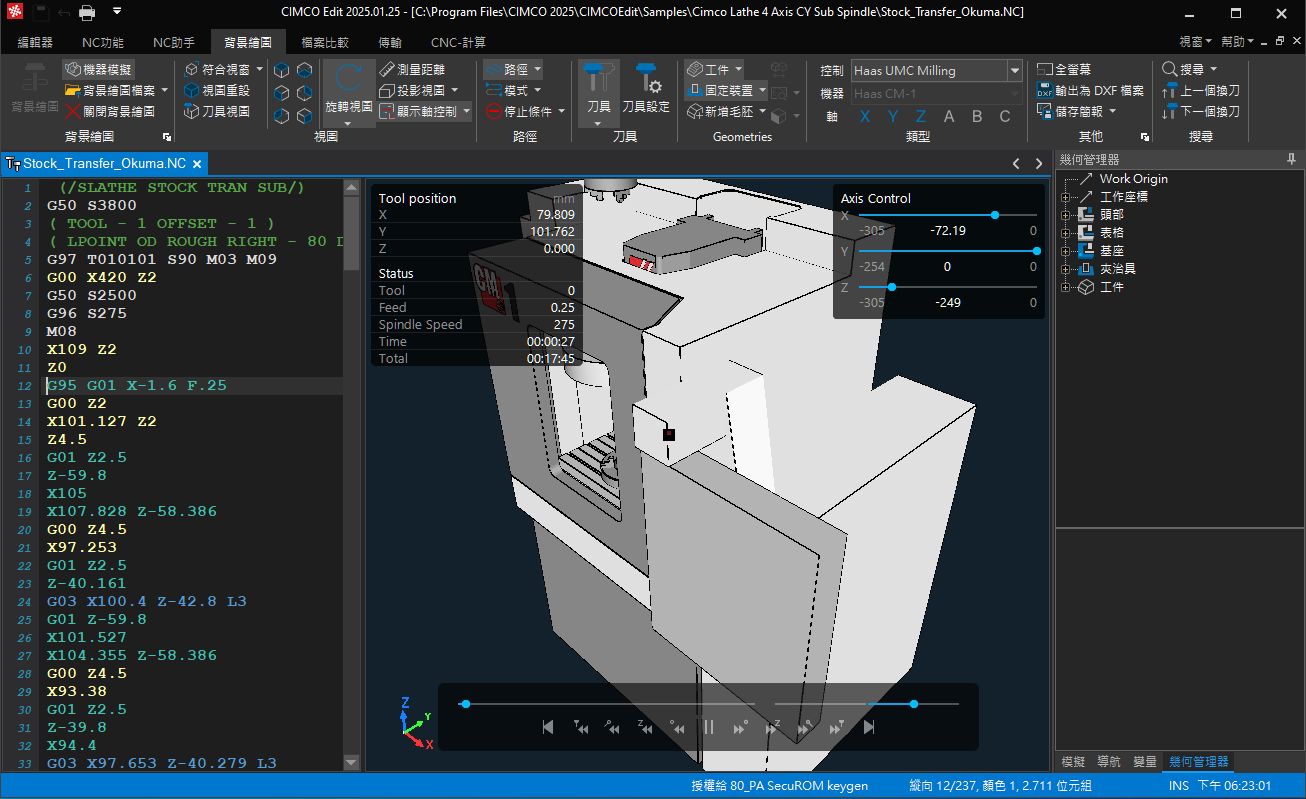Open the 幾何管理器 bottom panel tab
The image size is (1306, 799).
point(1197,762)
